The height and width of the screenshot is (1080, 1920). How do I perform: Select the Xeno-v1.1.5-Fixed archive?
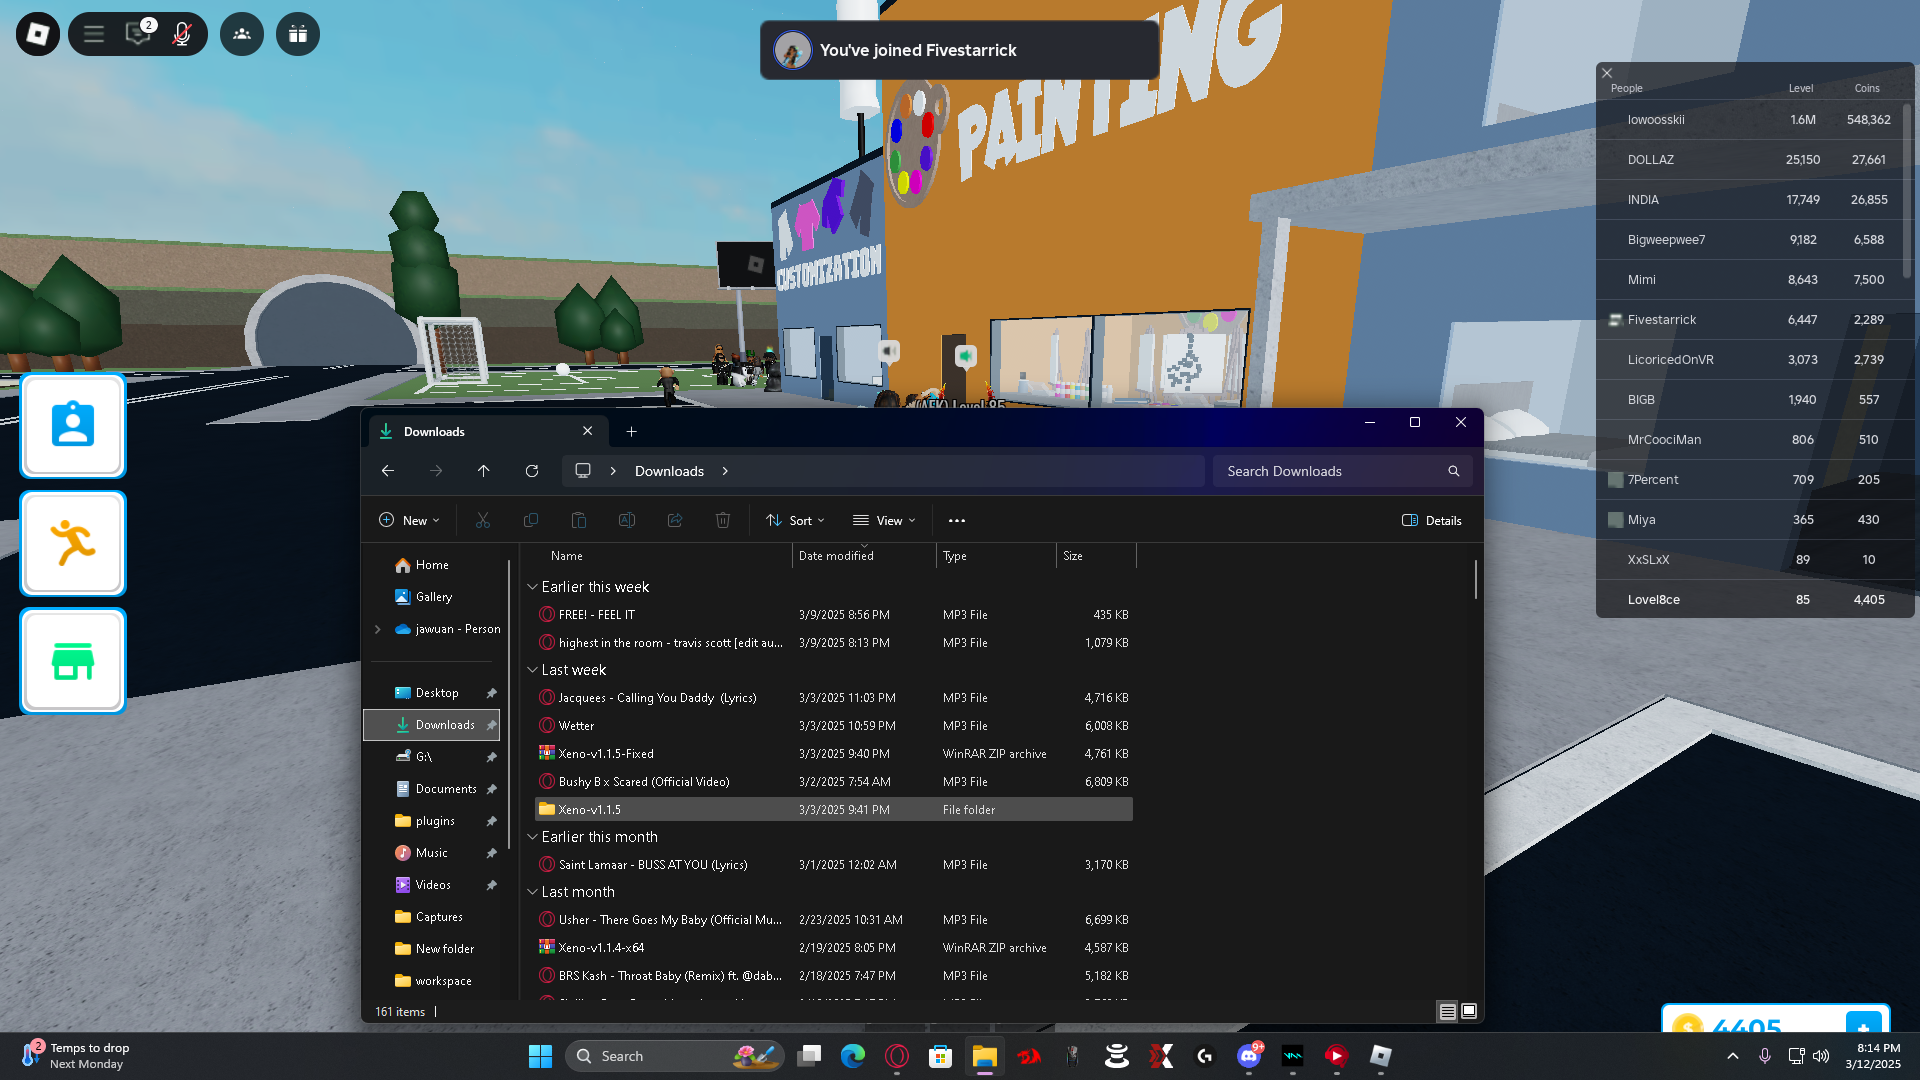pos(834,754)
